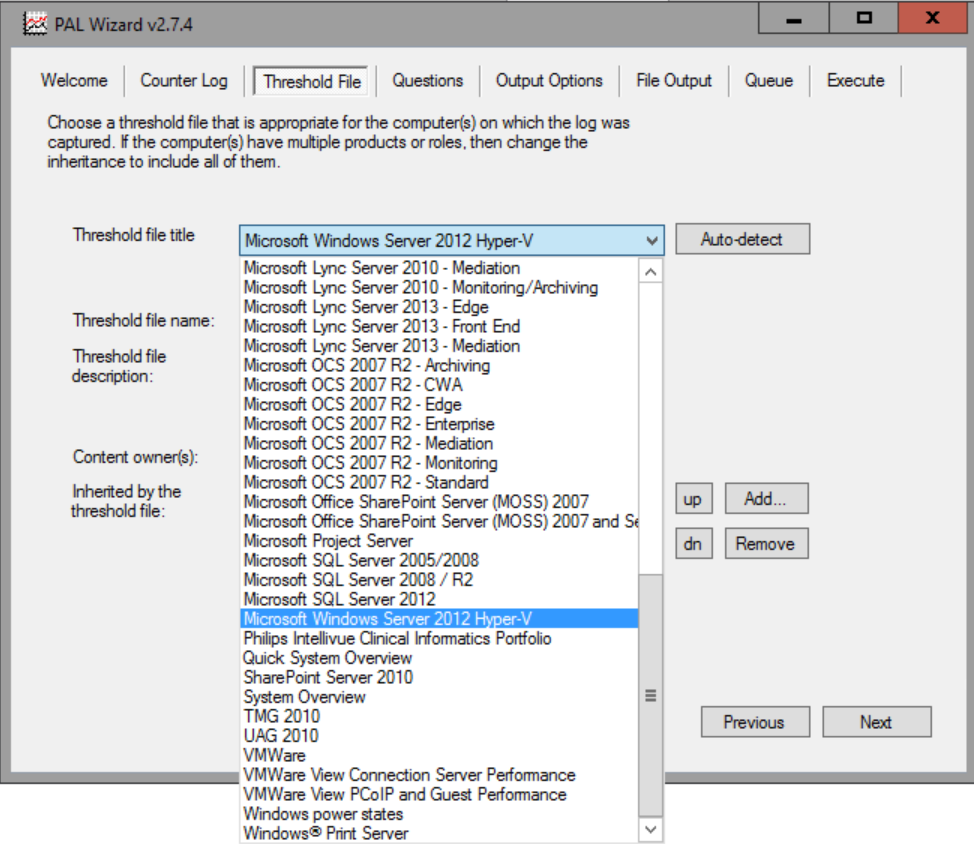Open the Output Options tab

tap(549, 81)
